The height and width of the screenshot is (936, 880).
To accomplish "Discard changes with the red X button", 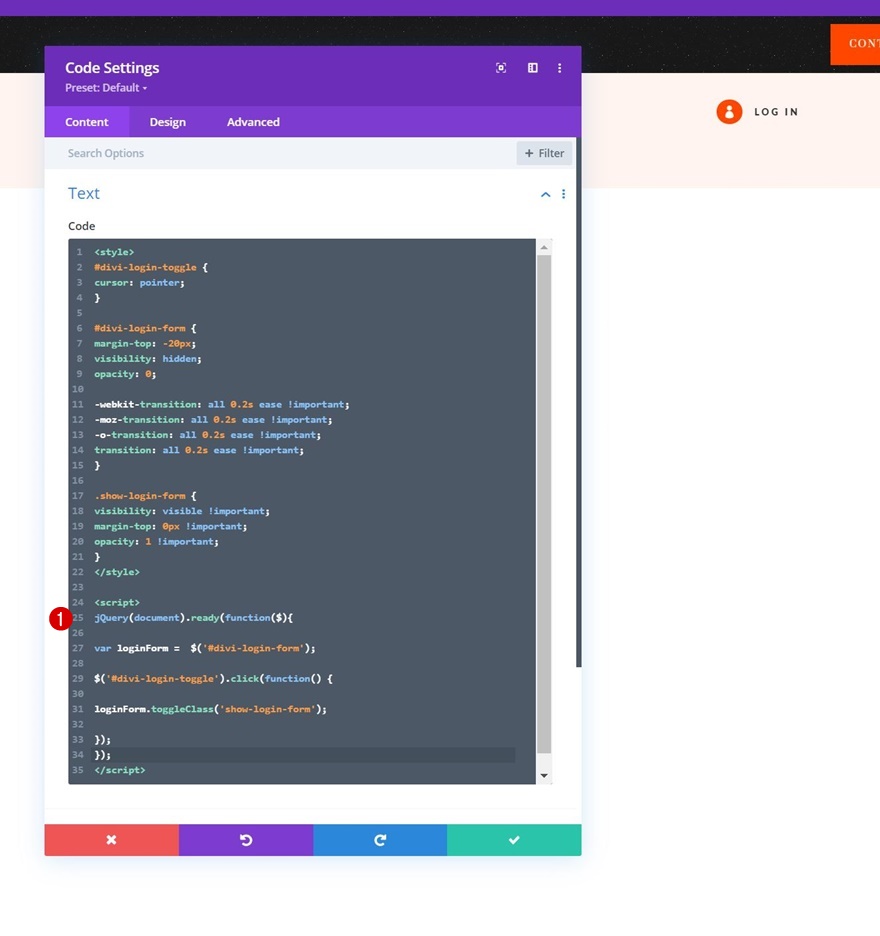I will pos(112,840).
